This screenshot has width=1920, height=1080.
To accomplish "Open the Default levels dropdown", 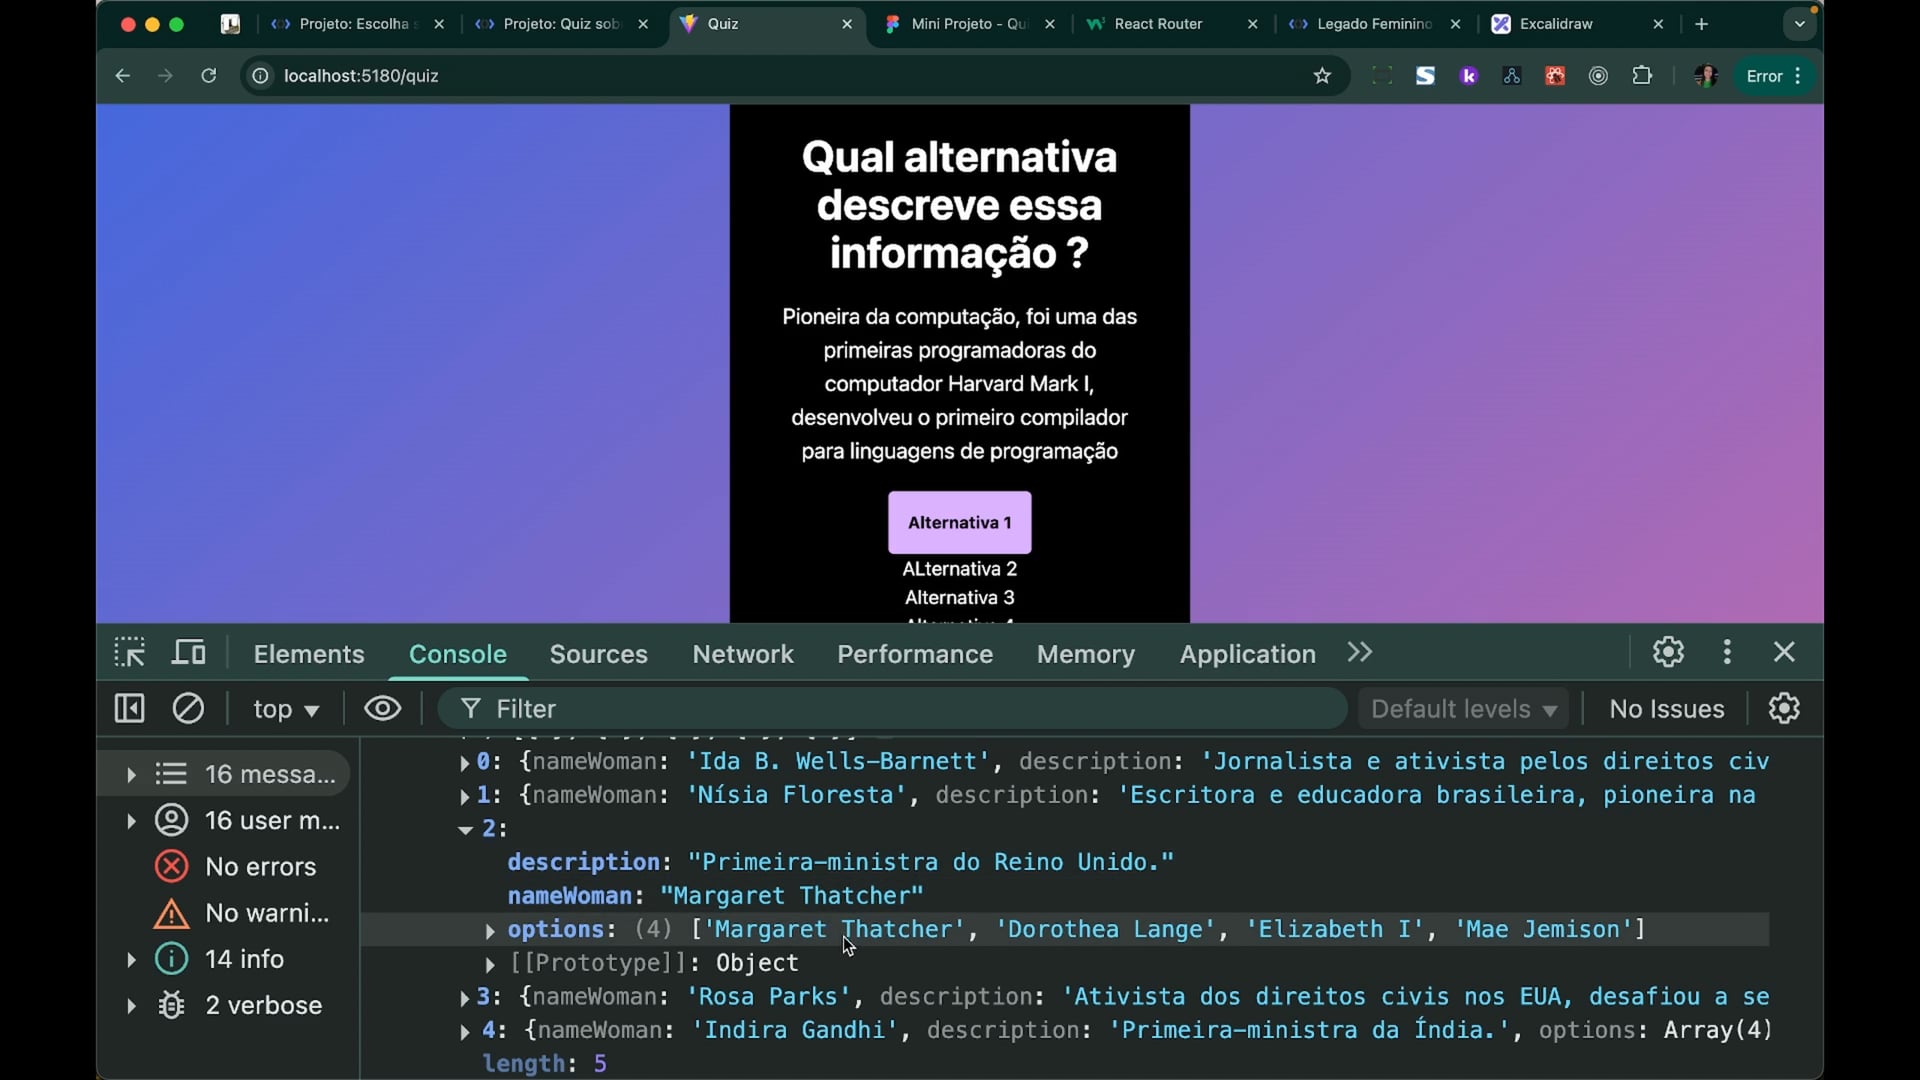I will [1463, 709].
